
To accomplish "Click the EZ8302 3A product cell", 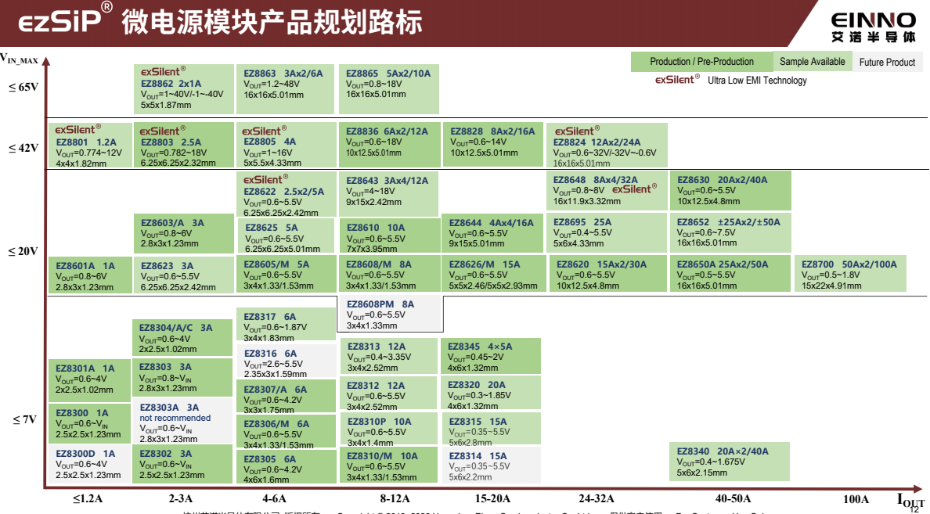I will pos(182,464).
